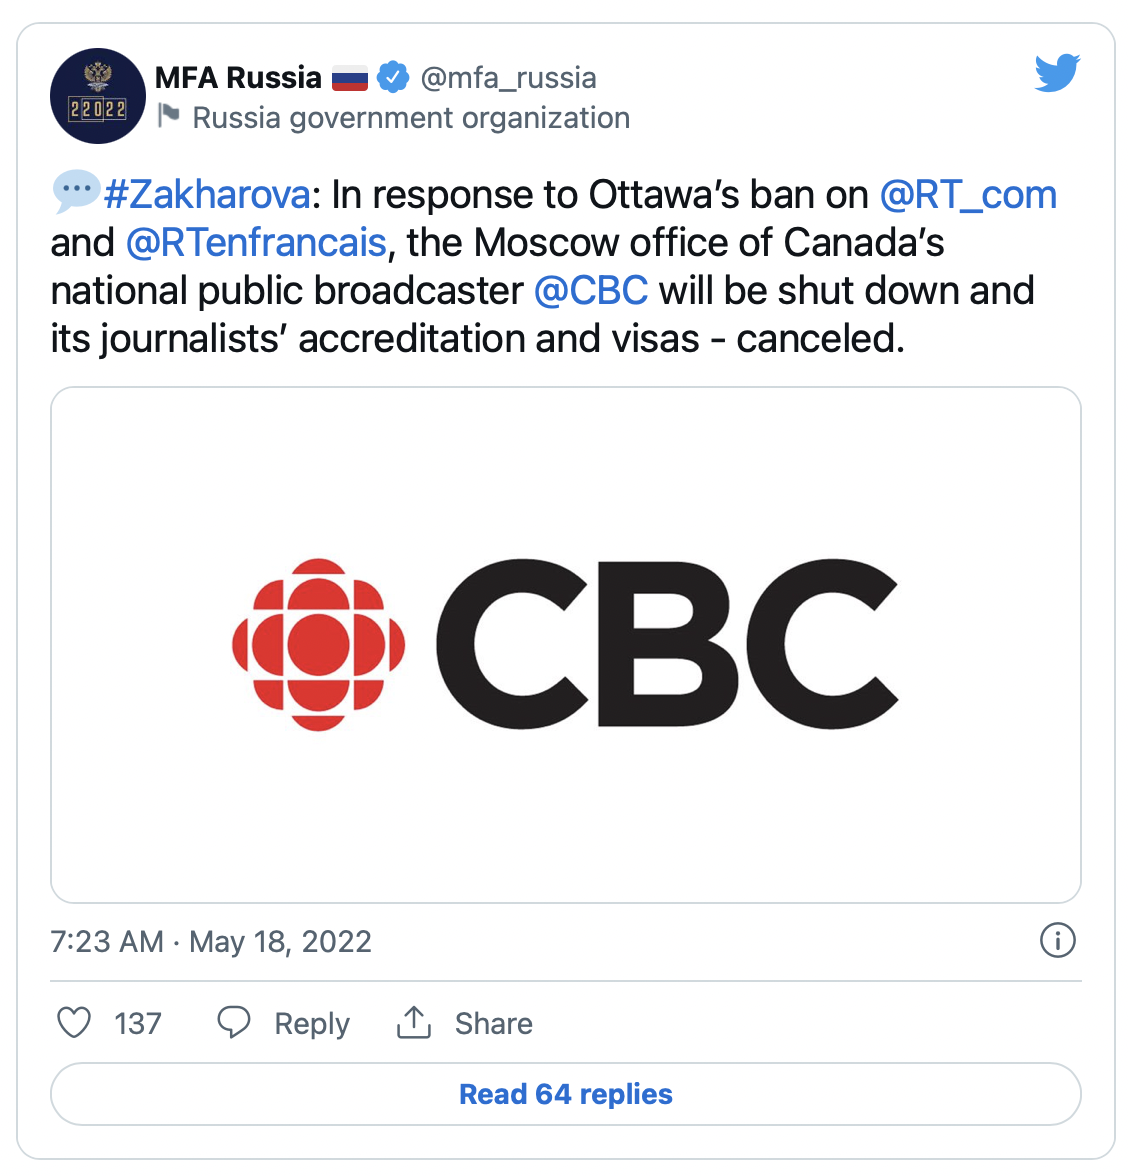Screen dimensions: 1128x1176
Task: Click the government organization flag icon
Action: 170,116
